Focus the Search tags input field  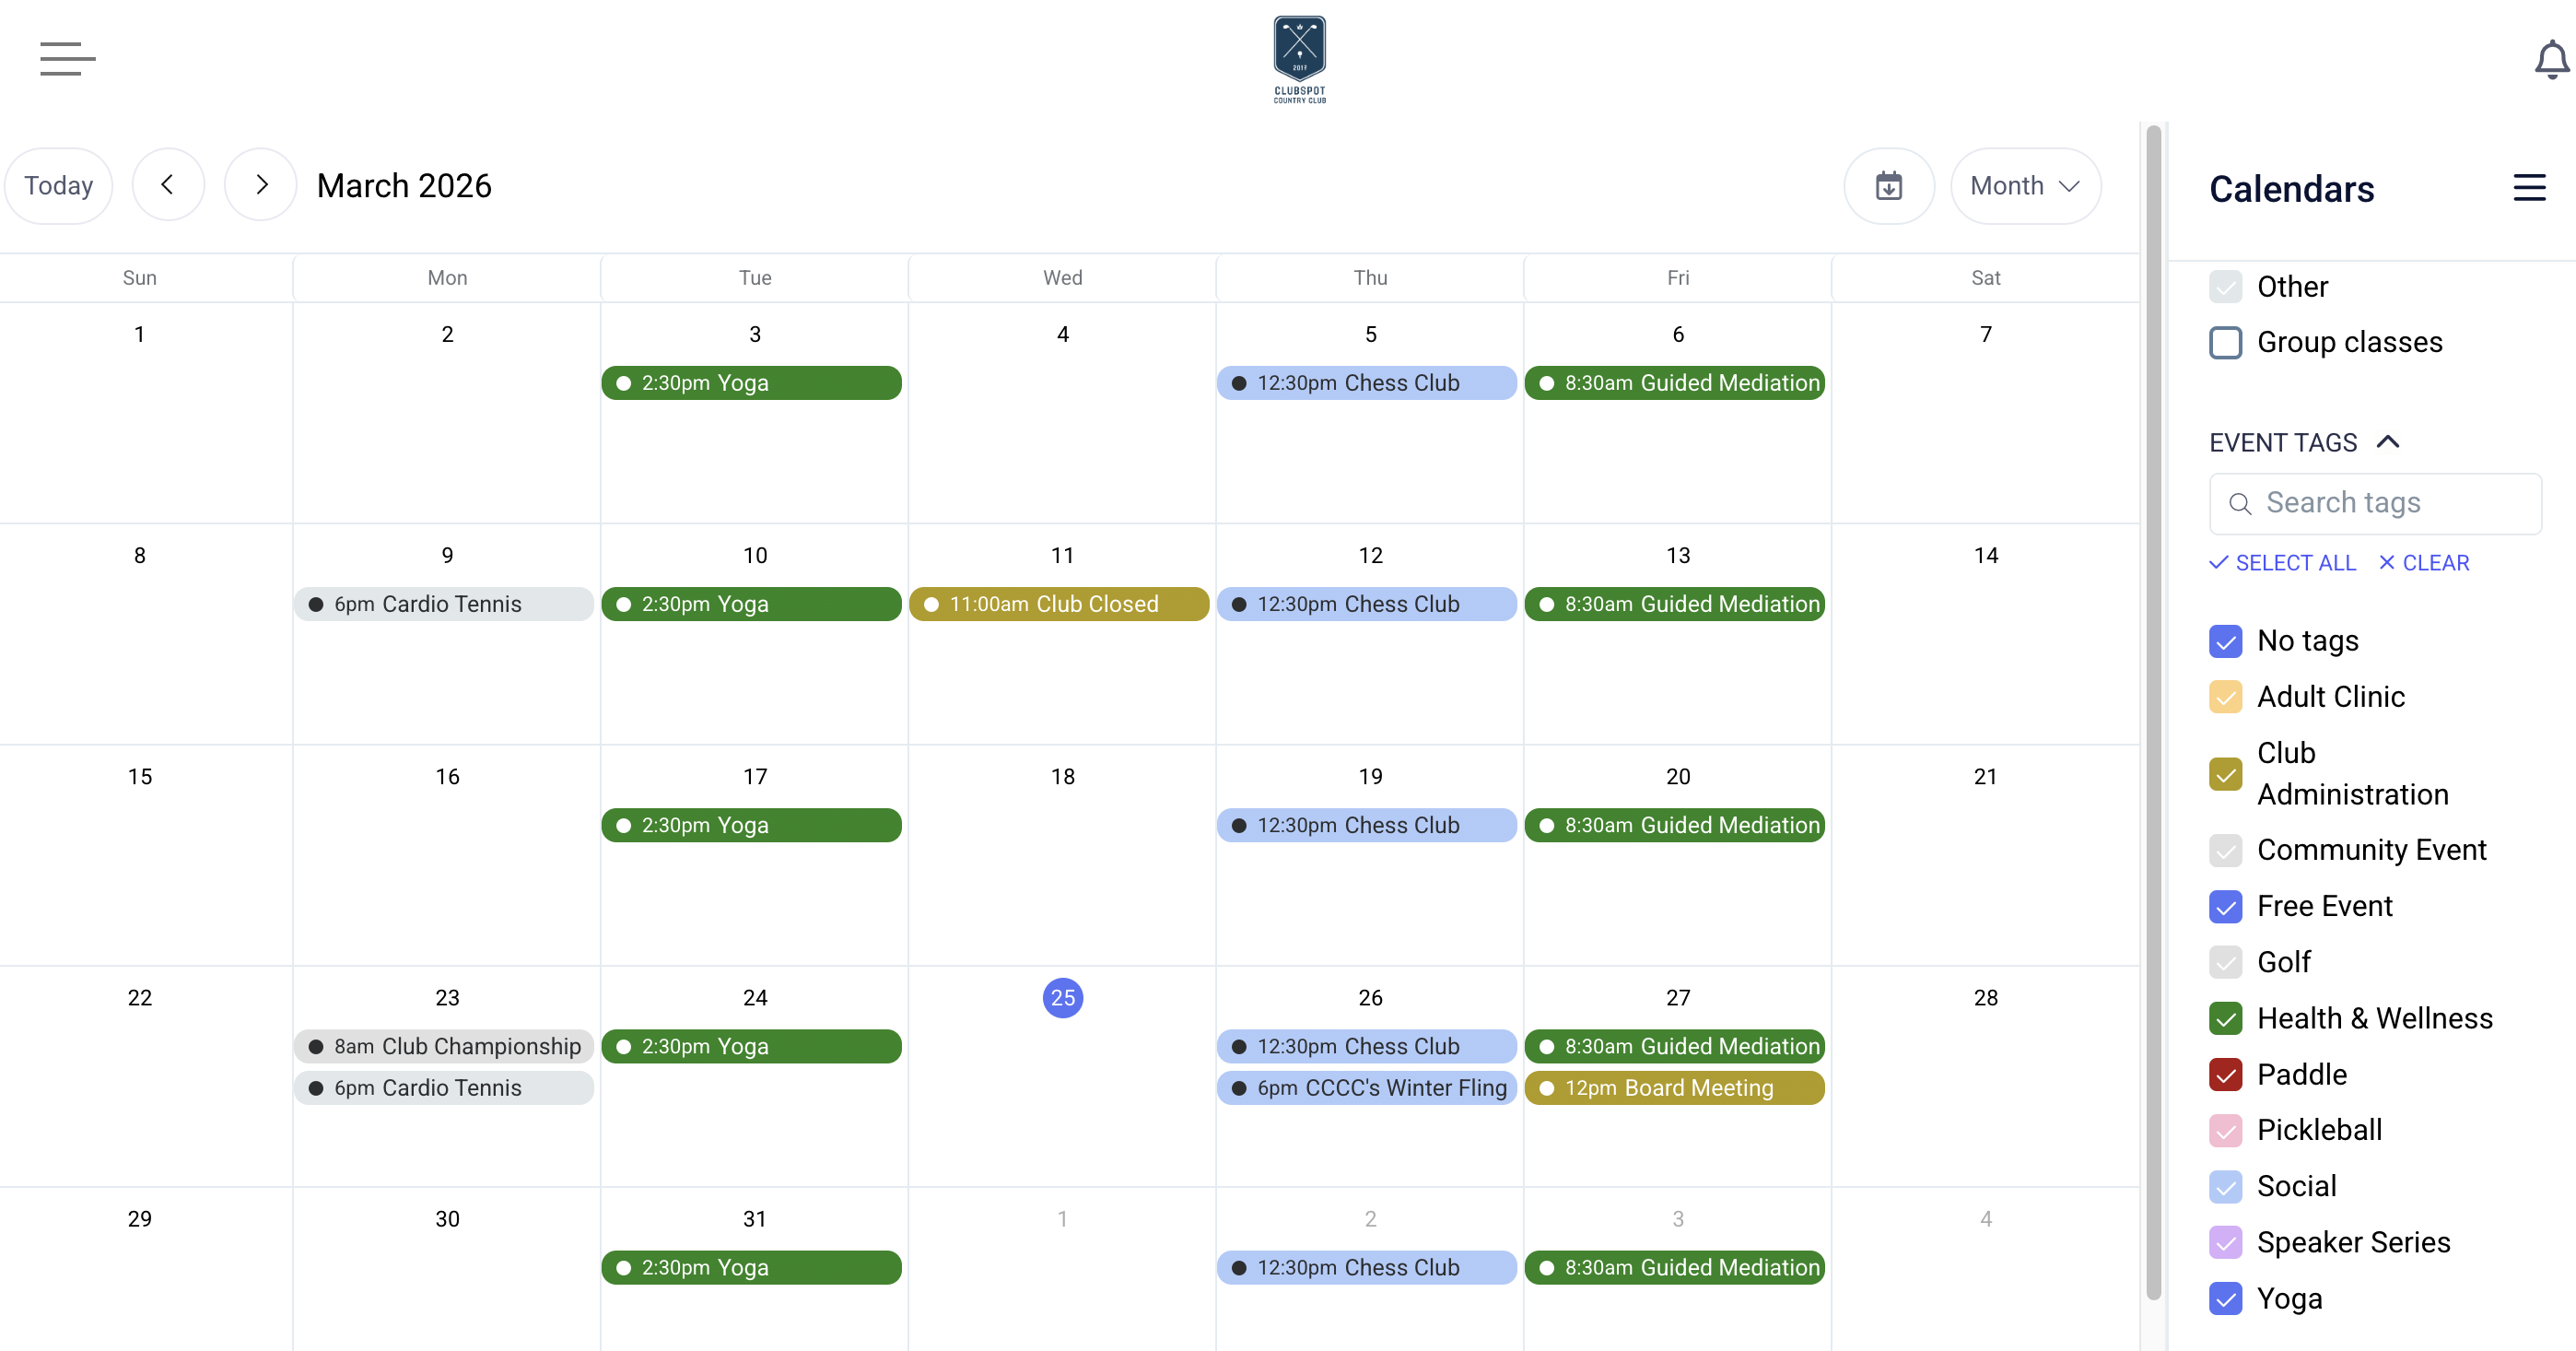pos(2390,503)
